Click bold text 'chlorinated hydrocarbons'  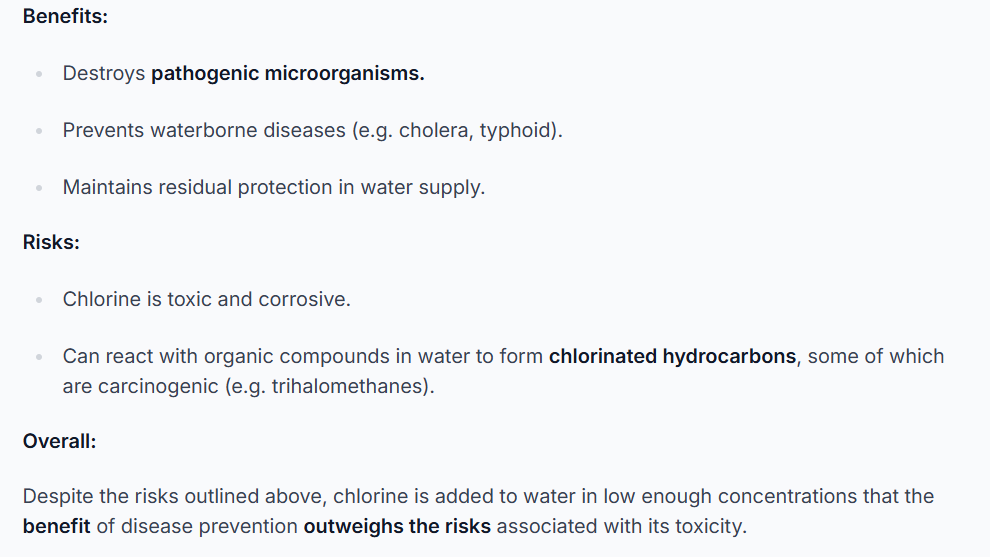(x=672, y=356)
